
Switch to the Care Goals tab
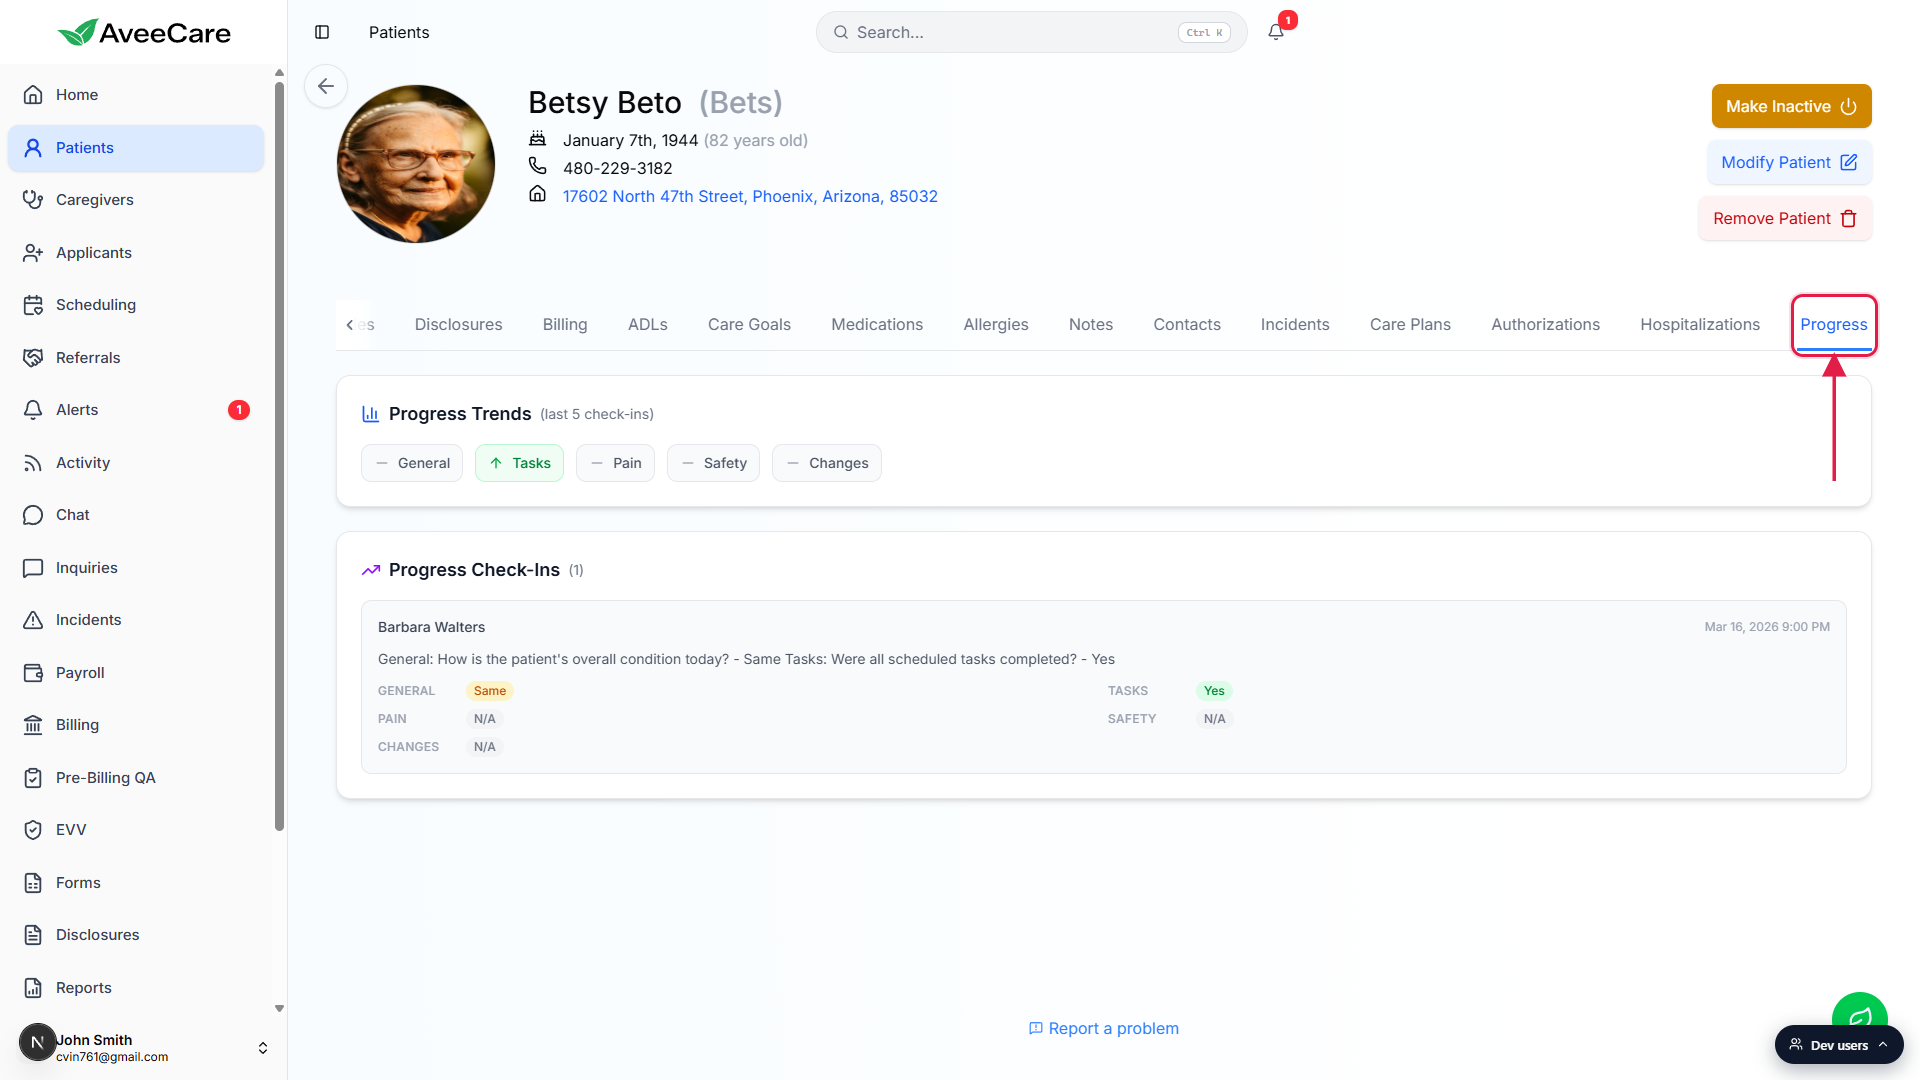[x=749, y=324]
